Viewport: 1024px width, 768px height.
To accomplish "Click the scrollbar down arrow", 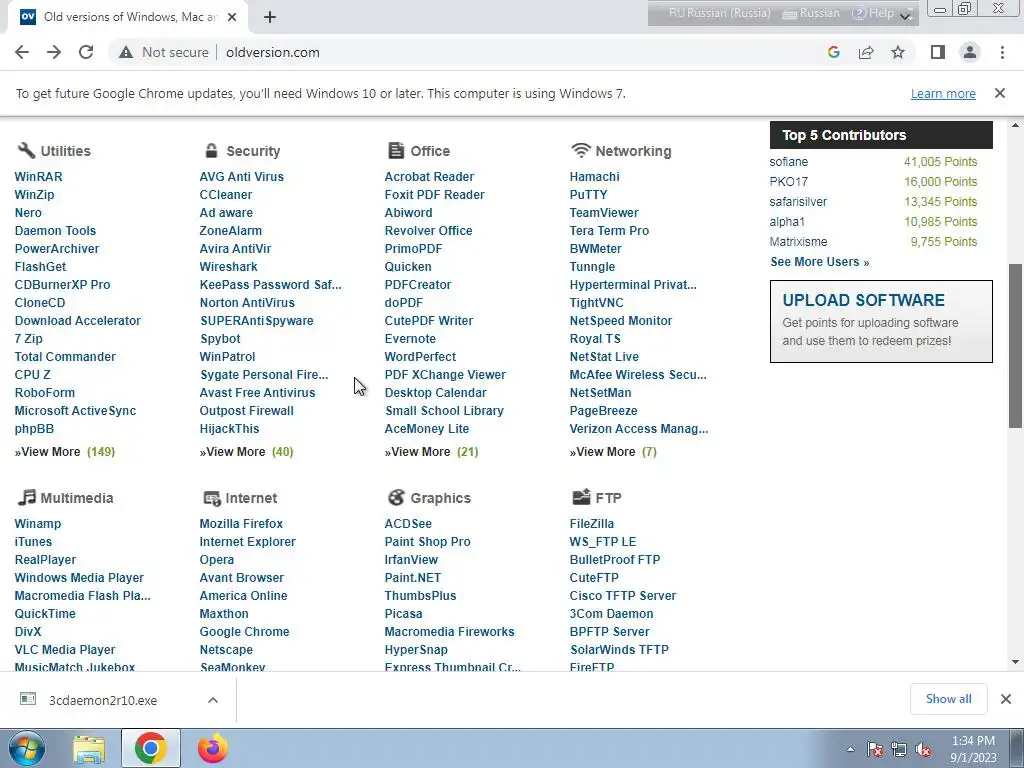I will tap(1015, 662).
